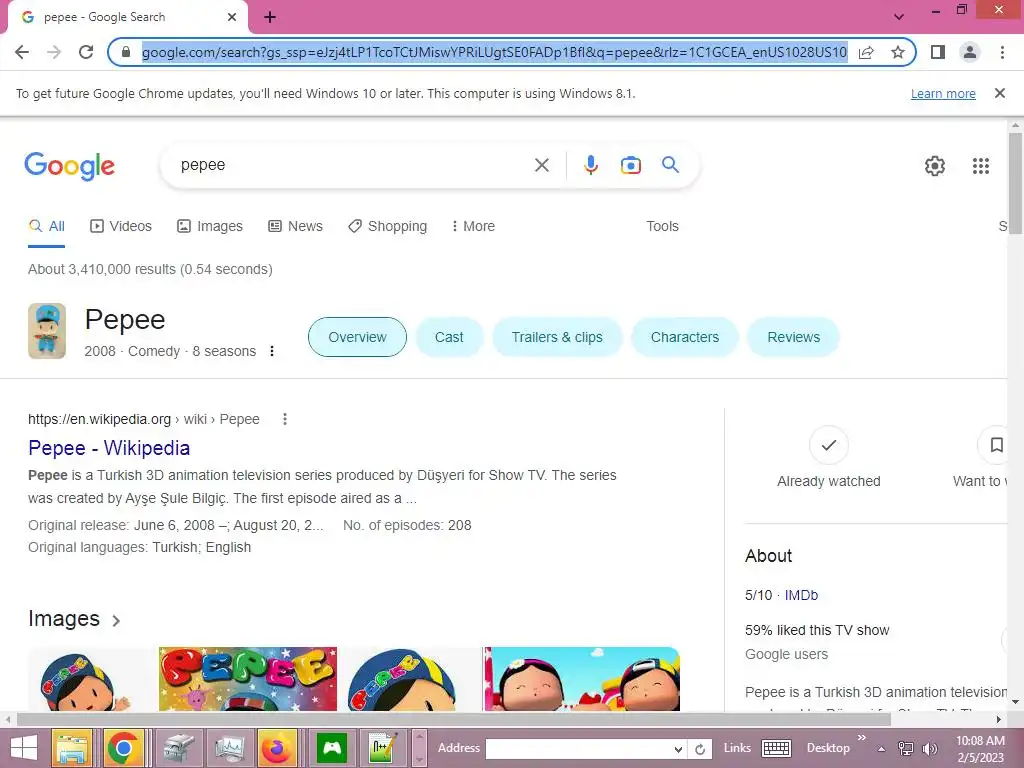Open the search Tools options

[662, 227]
